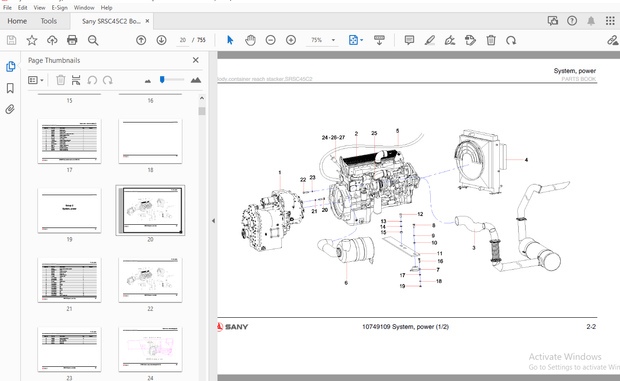Click the page number field showing 20
This screenshot has height=381, width=620.
point(183,40)
